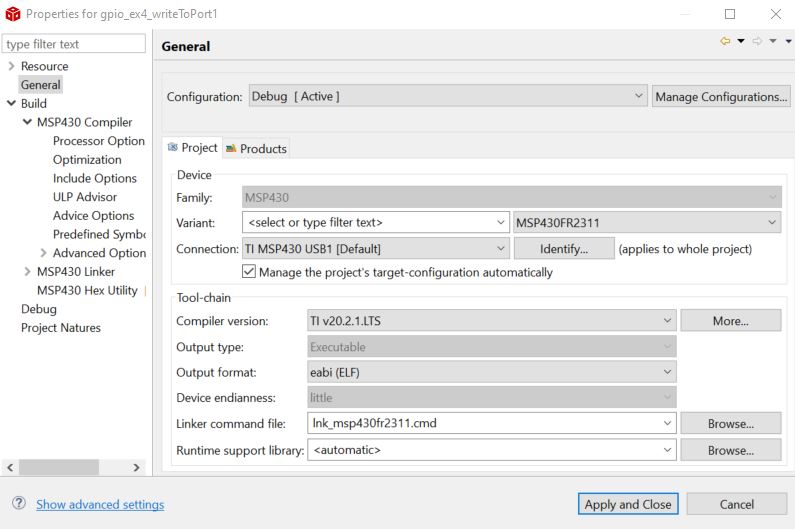The height and width of the screenshot is (529, 795).
Task: Click the red cube title bar icon
Action: click(x=13, y=14)
